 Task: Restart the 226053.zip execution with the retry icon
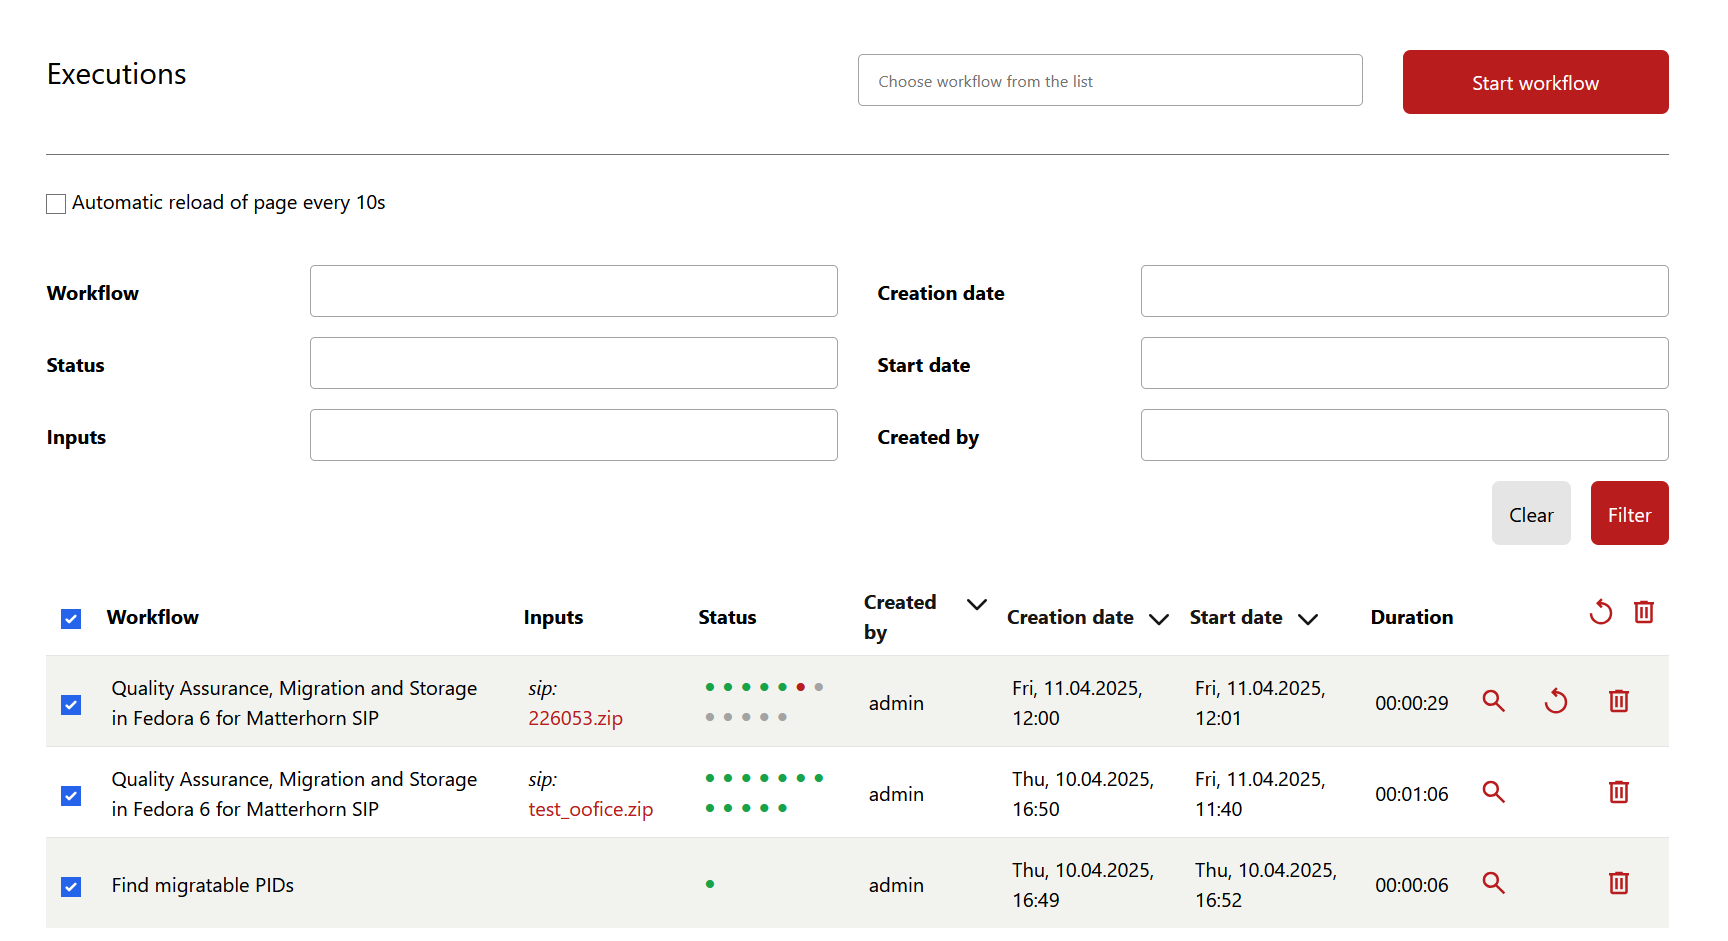(x=1556, y=701)
